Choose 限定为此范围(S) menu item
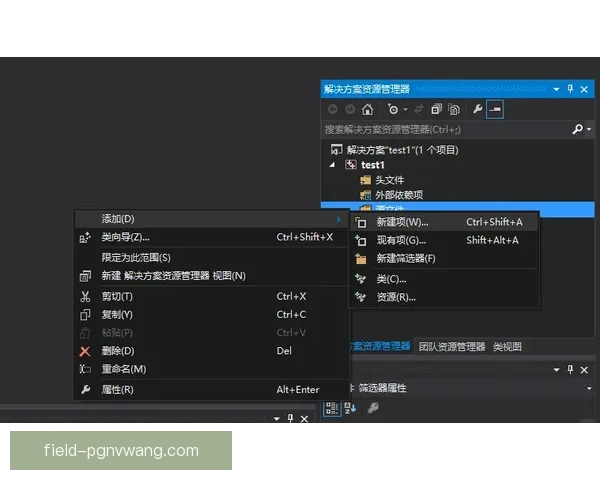This screenshot has width=600, height=480. point(211,258)
